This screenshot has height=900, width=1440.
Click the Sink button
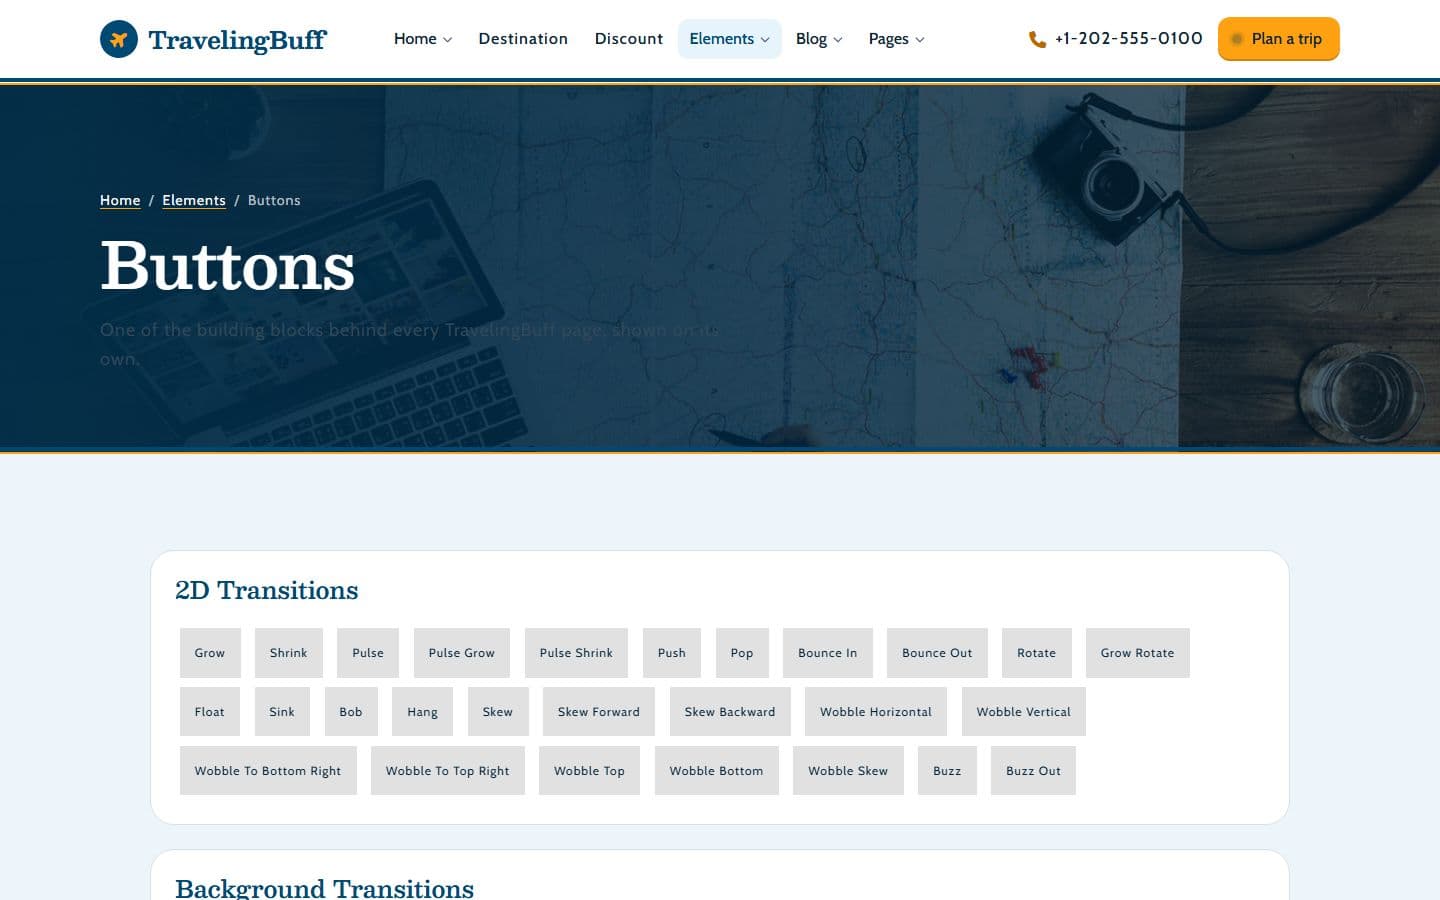tap(282, 712)
